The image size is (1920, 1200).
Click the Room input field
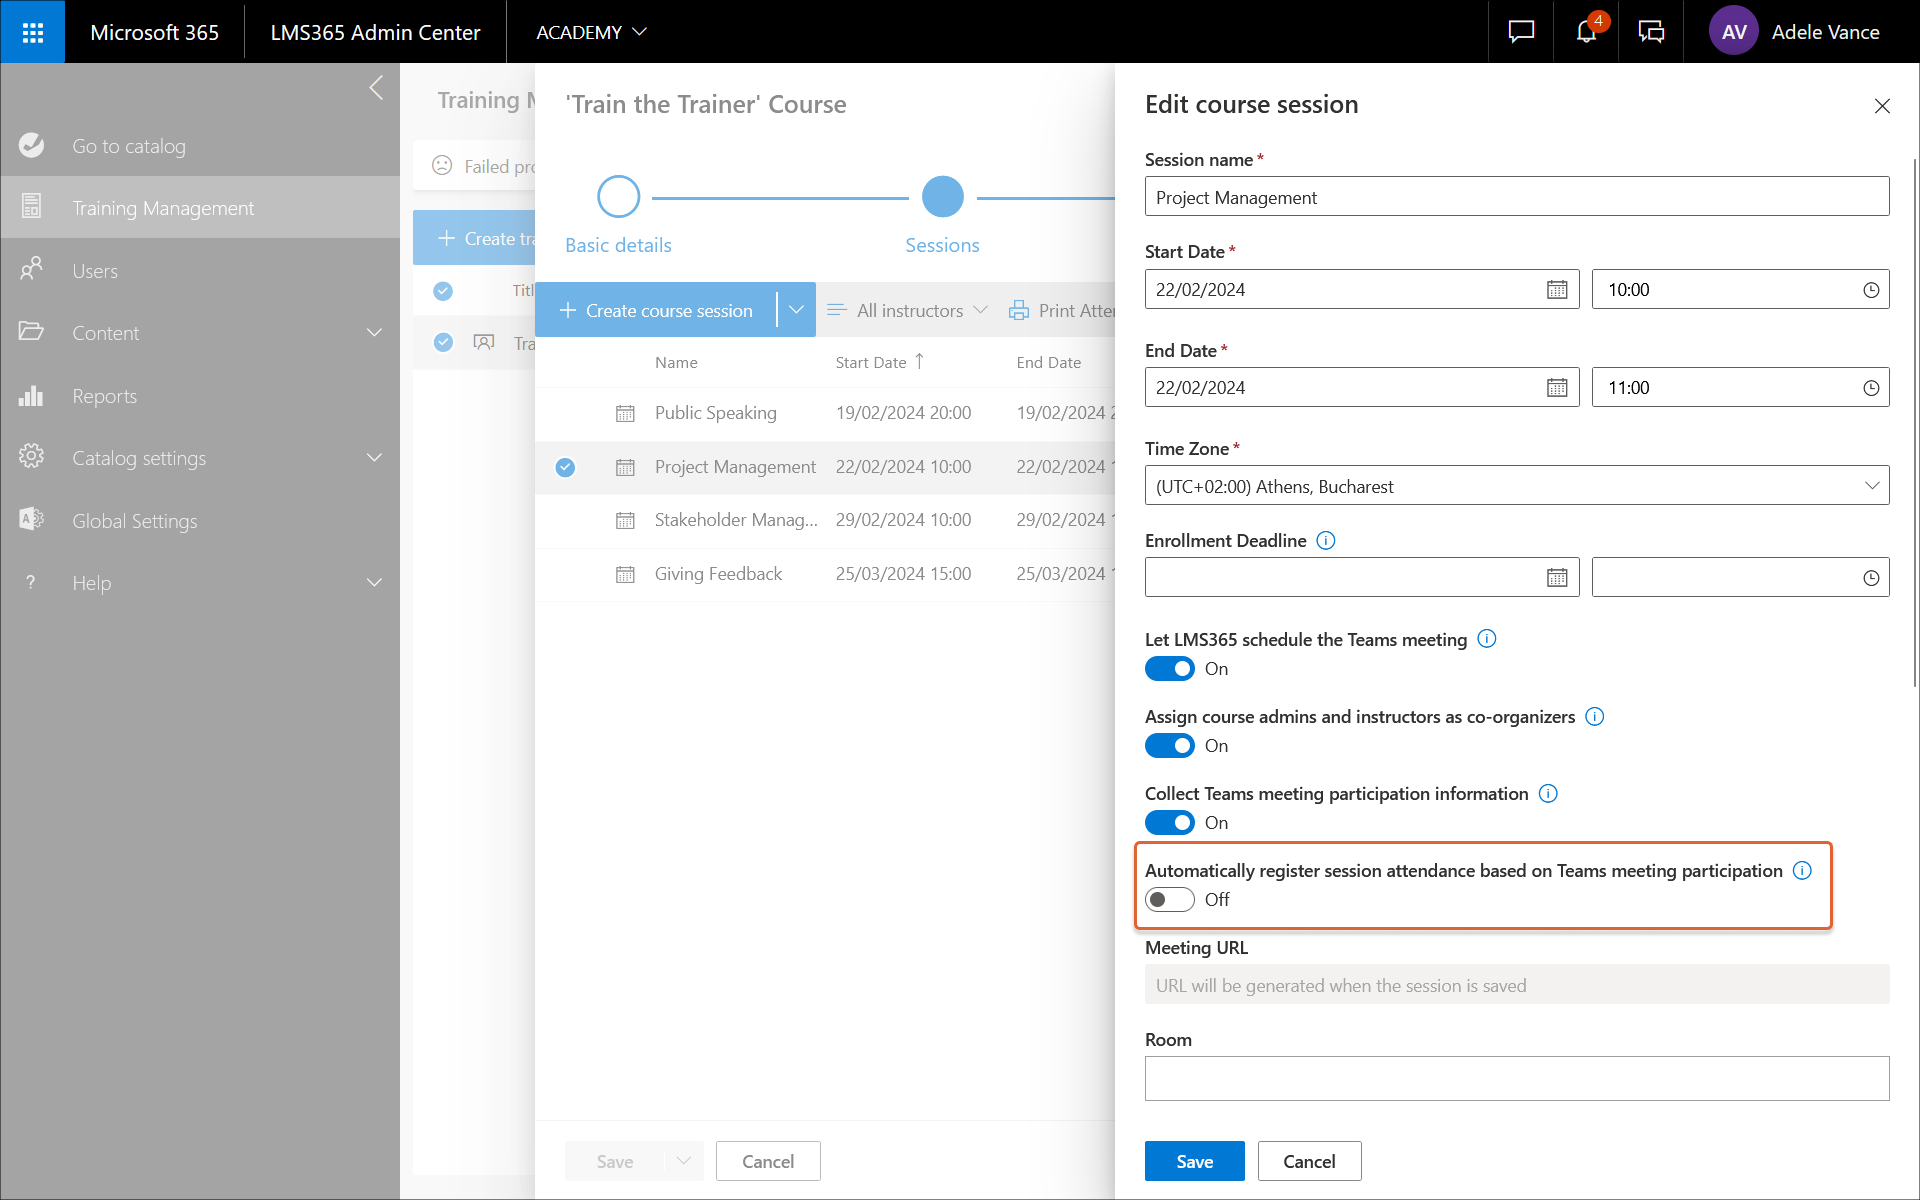pos(1516,1079)
